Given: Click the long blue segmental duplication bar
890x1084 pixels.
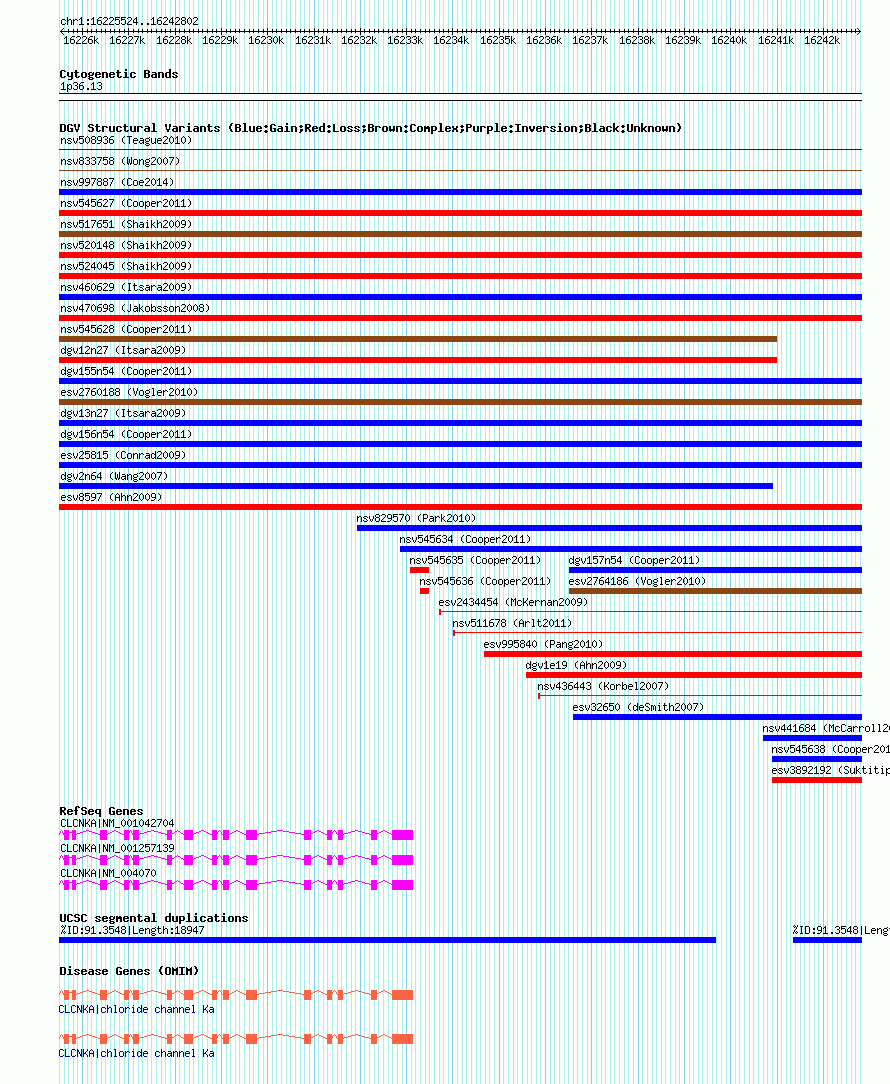Looking at the screenshot, I should point(387,940).
